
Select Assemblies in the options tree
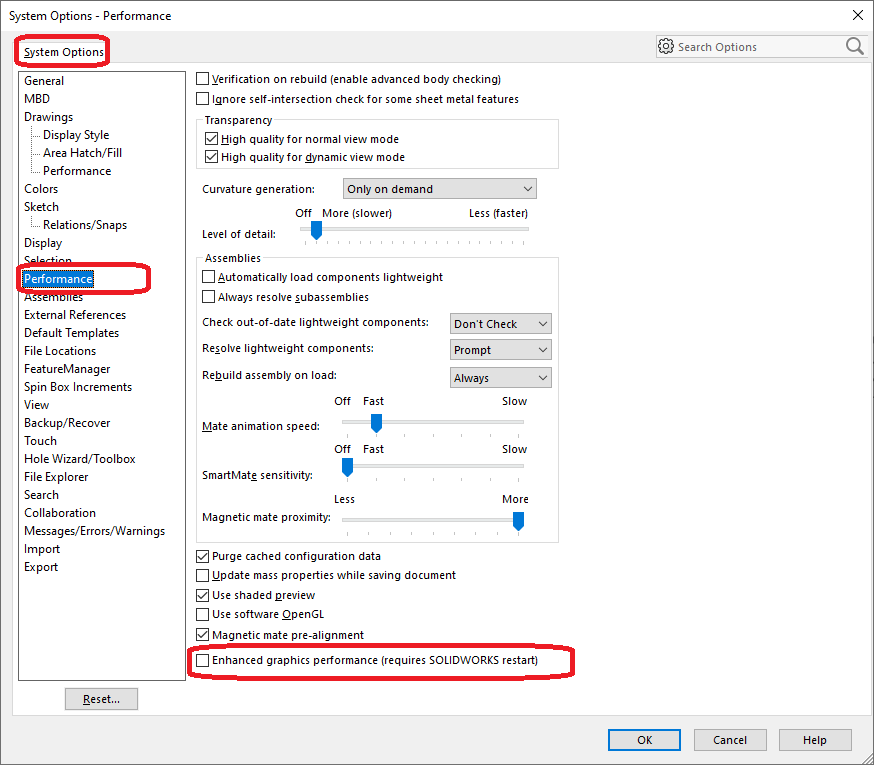pos(54,297)
